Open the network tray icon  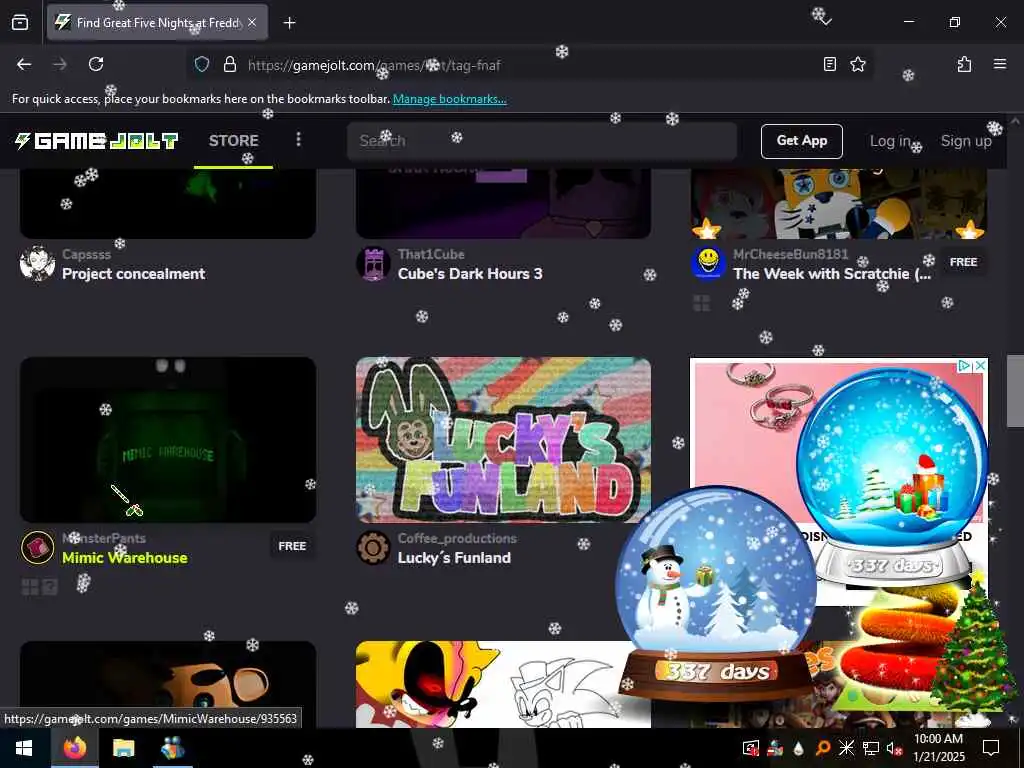(x=870, y=748)
